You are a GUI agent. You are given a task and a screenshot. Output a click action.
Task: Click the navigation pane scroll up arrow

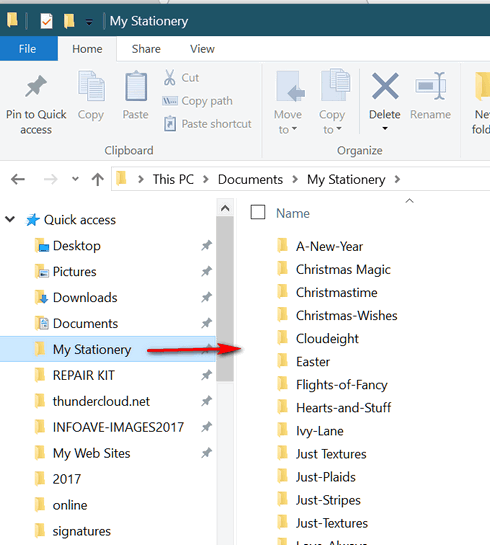pos(225,208)
